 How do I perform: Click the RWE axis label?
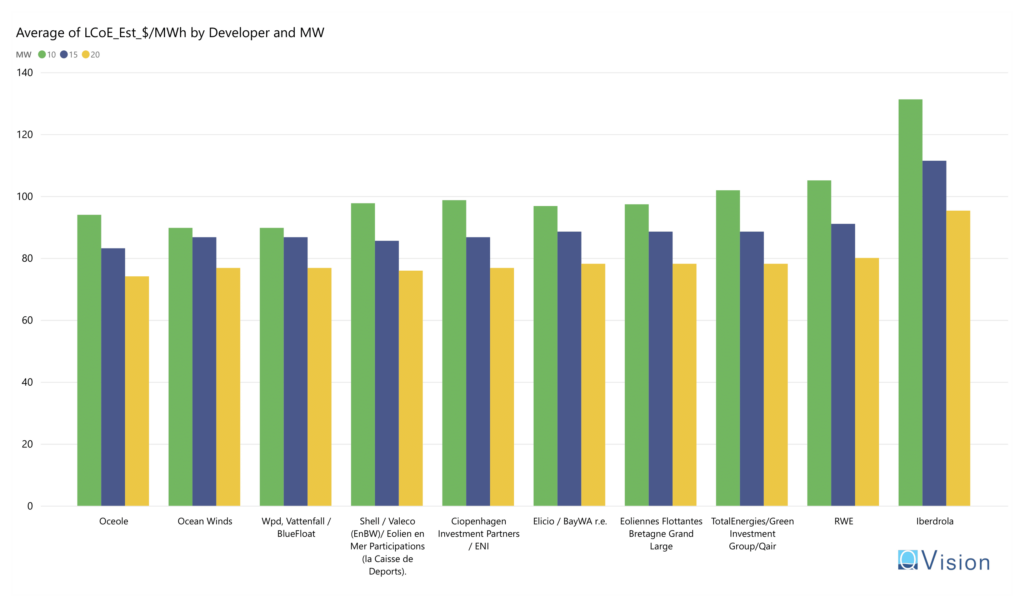[x=843, y=521]
